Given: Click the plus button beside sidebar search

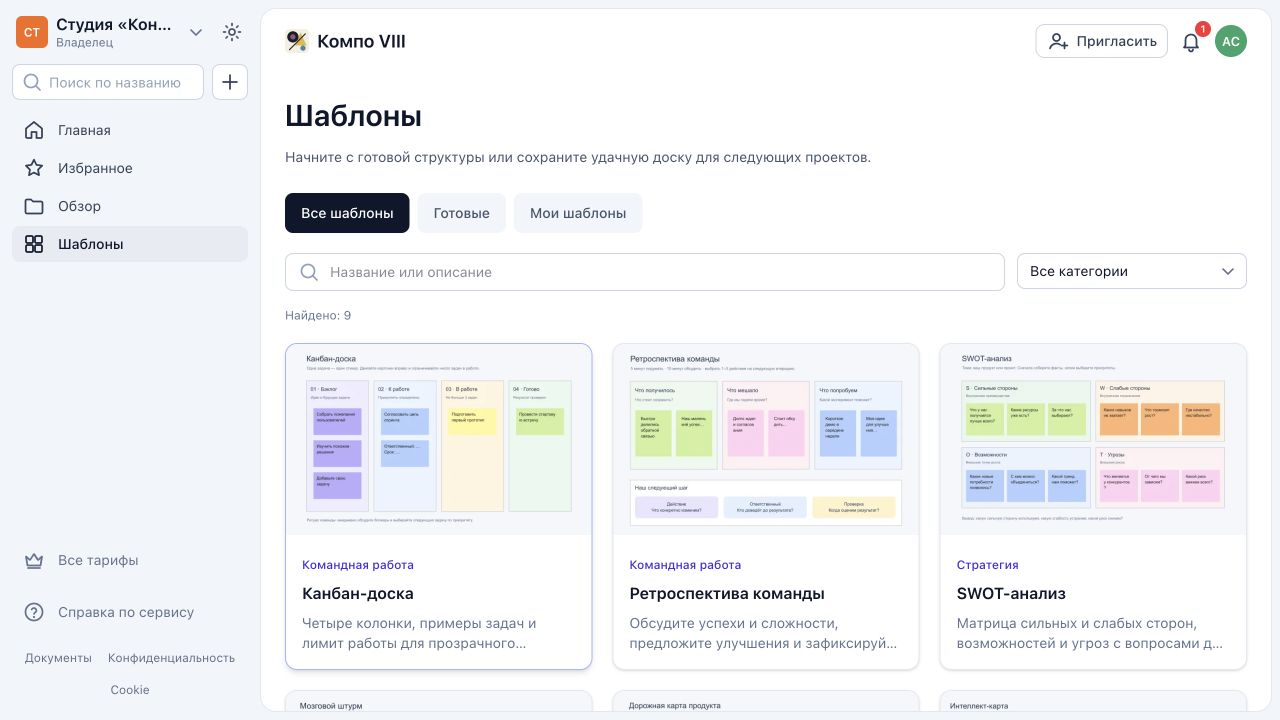Looking at the screenshot, I should click(230, 82).
